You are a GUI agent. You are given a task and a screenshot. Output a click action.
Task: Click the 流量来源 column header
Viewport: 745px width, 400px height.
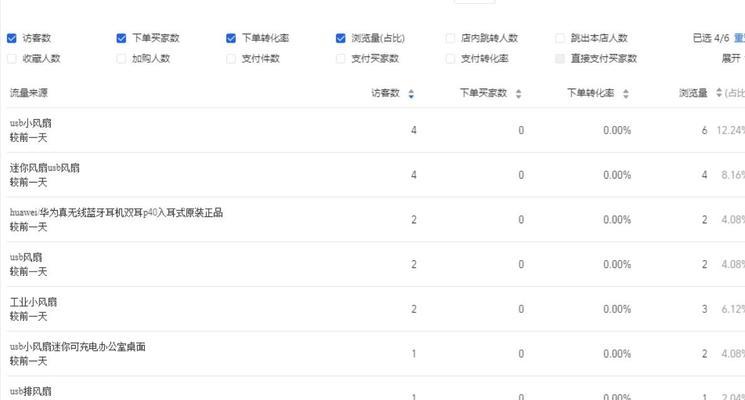29,93
